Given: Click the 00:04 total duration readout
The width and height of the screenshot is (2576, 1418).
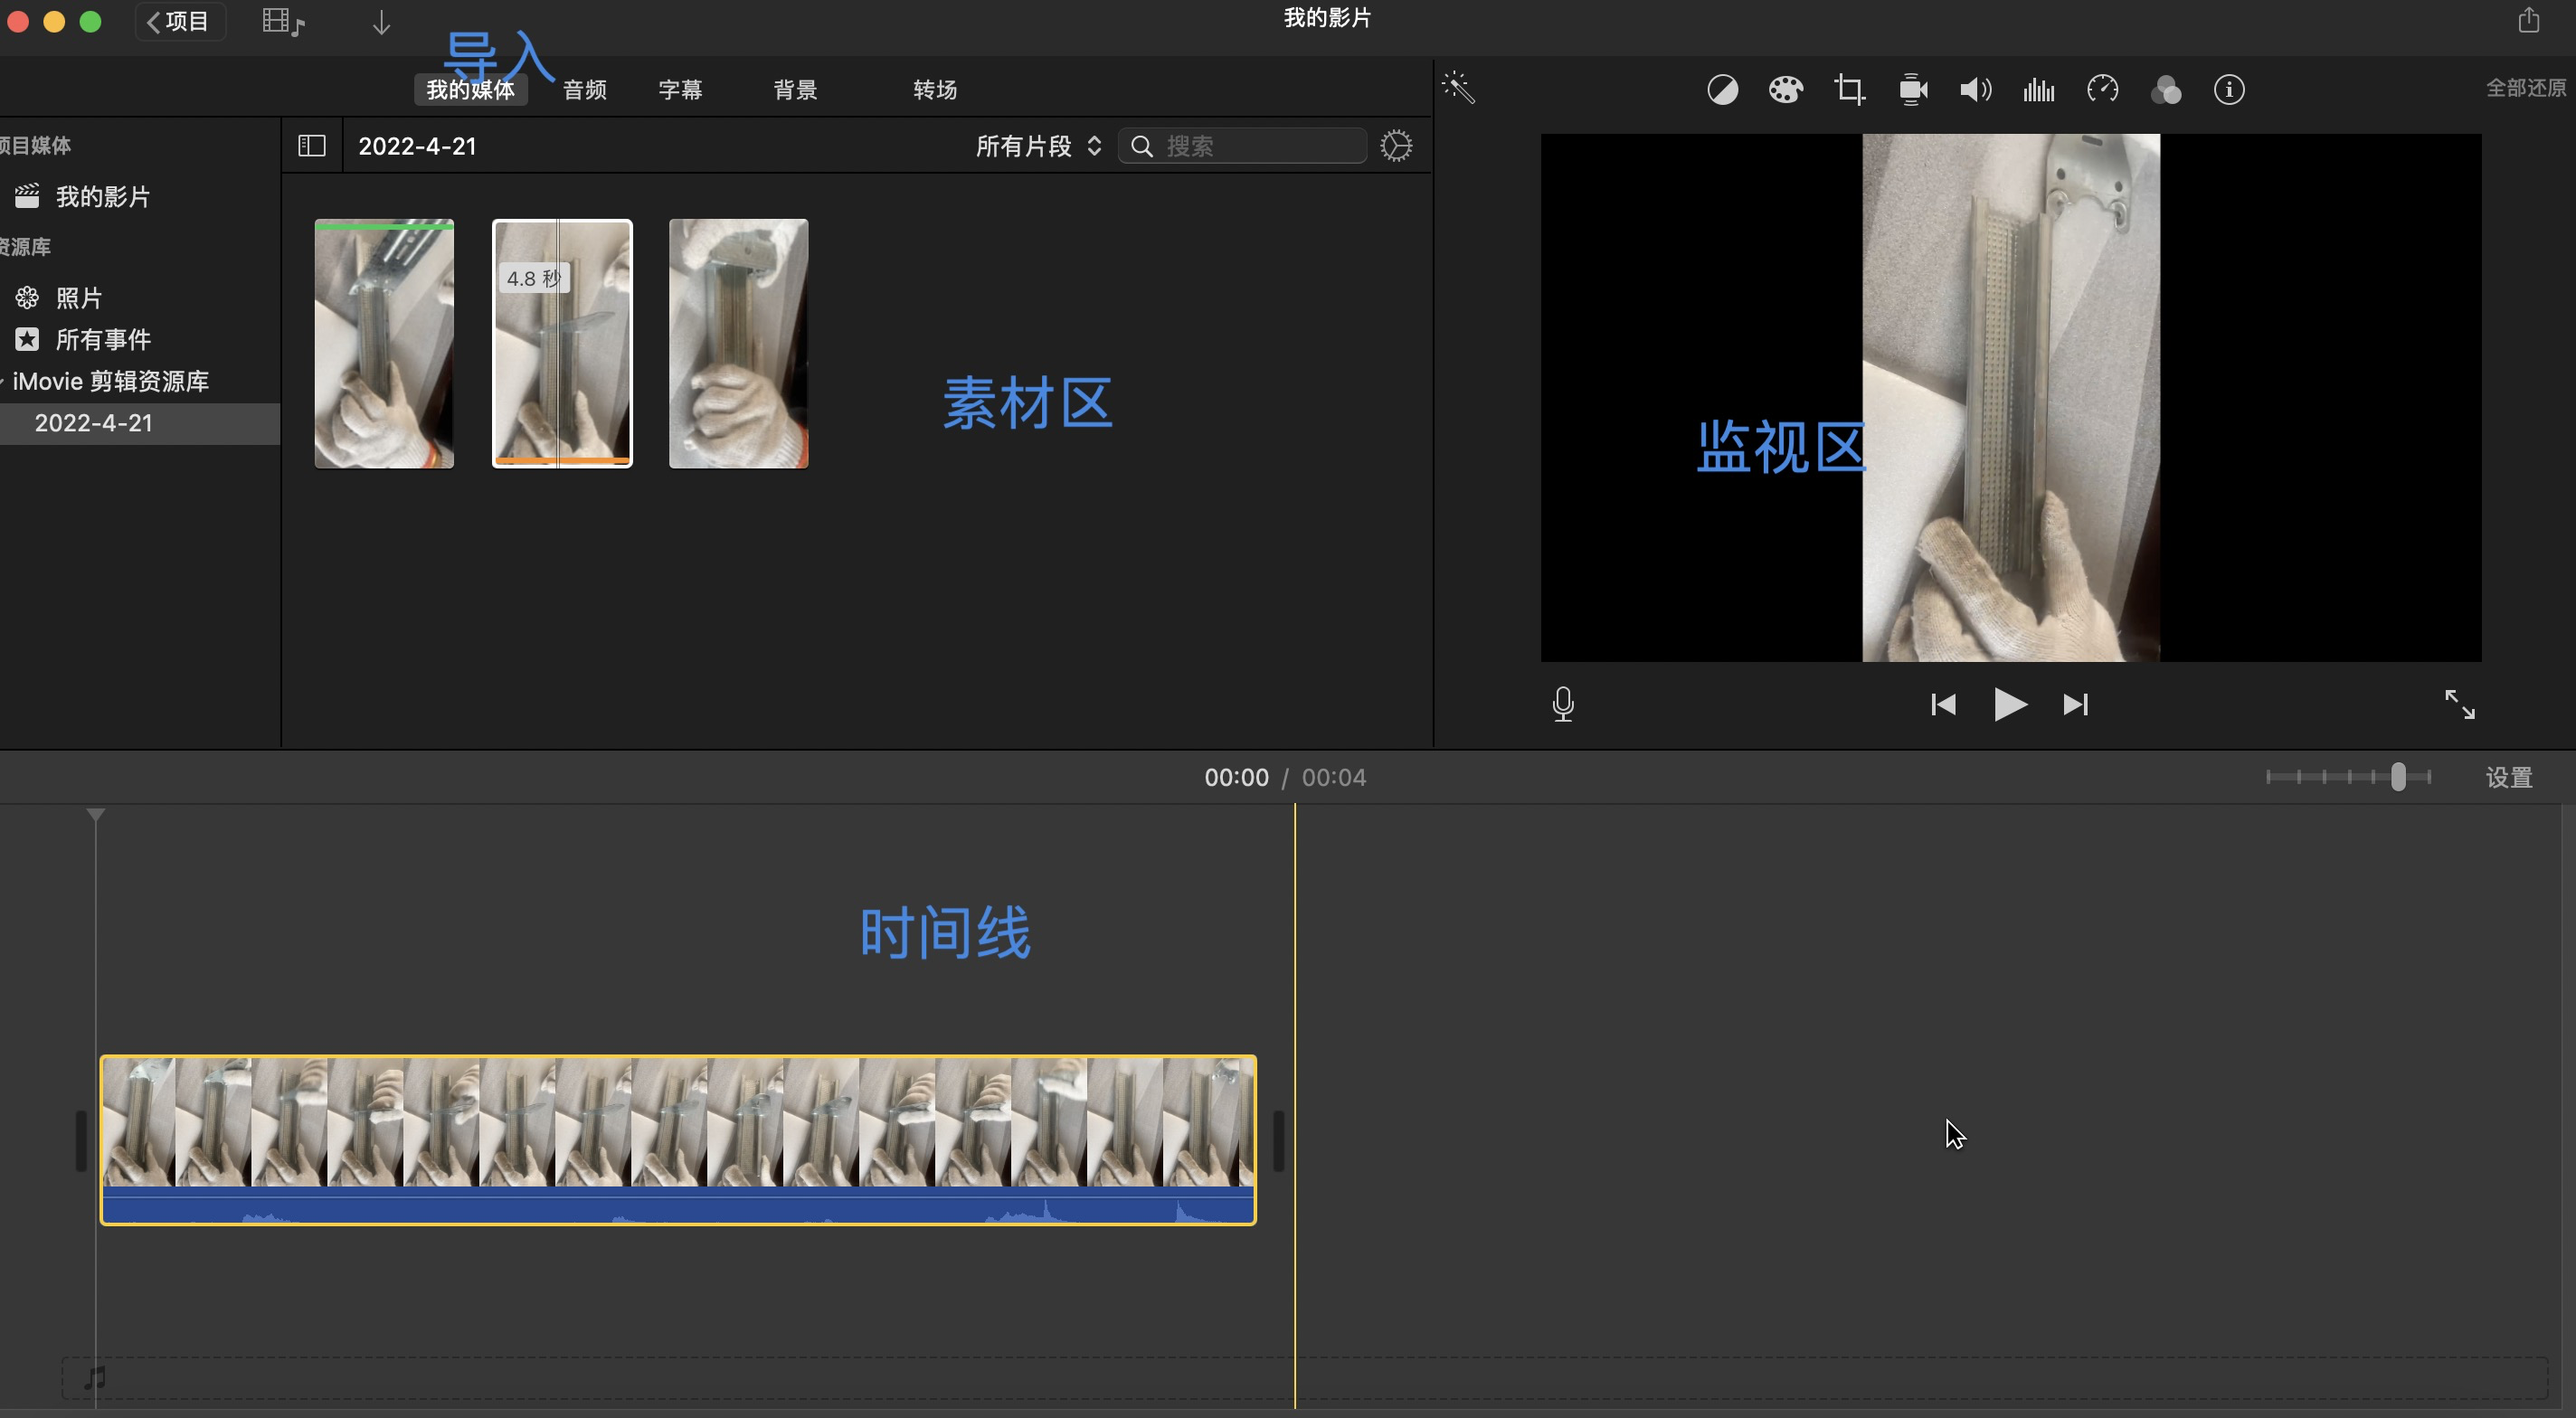Looking at the screenshot, I should [x=1333, y=778].
